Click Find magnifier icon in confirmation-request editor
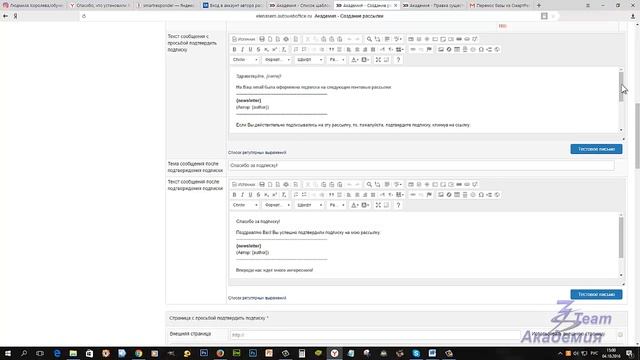Viewport: 640px width, 360px height. 369,39
